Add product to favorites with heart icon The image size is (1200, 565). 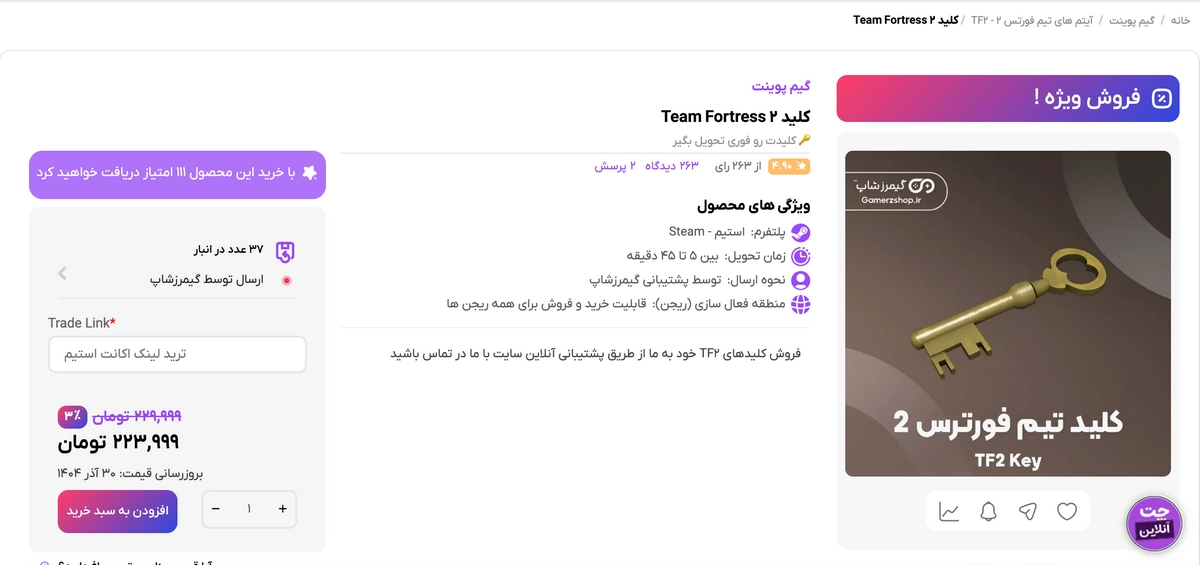coord(1067,512)
